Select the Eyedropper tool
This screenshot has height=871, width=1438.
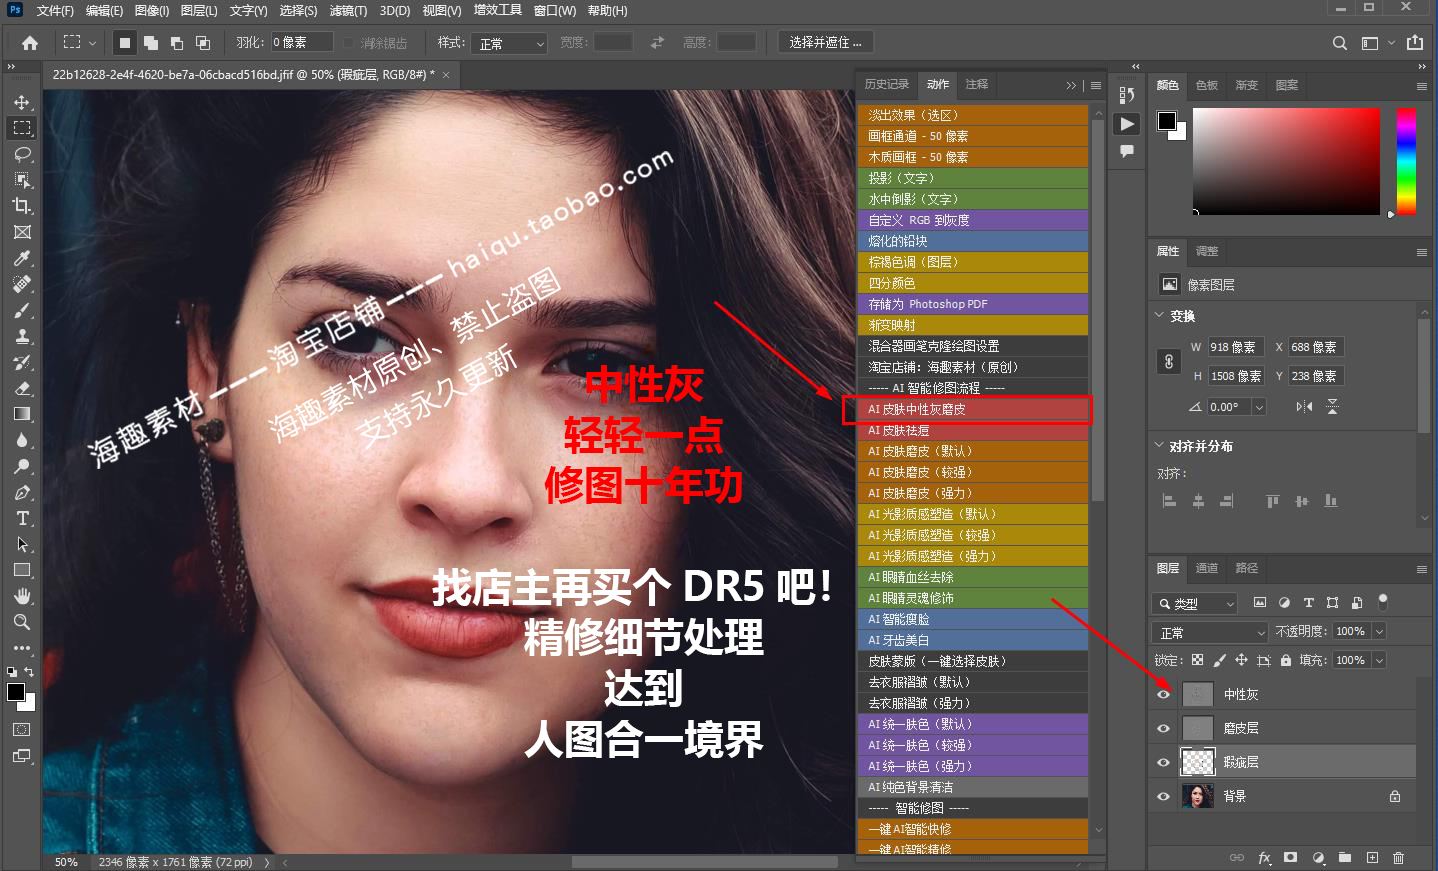pyautogui.click(x=22, y=258)
